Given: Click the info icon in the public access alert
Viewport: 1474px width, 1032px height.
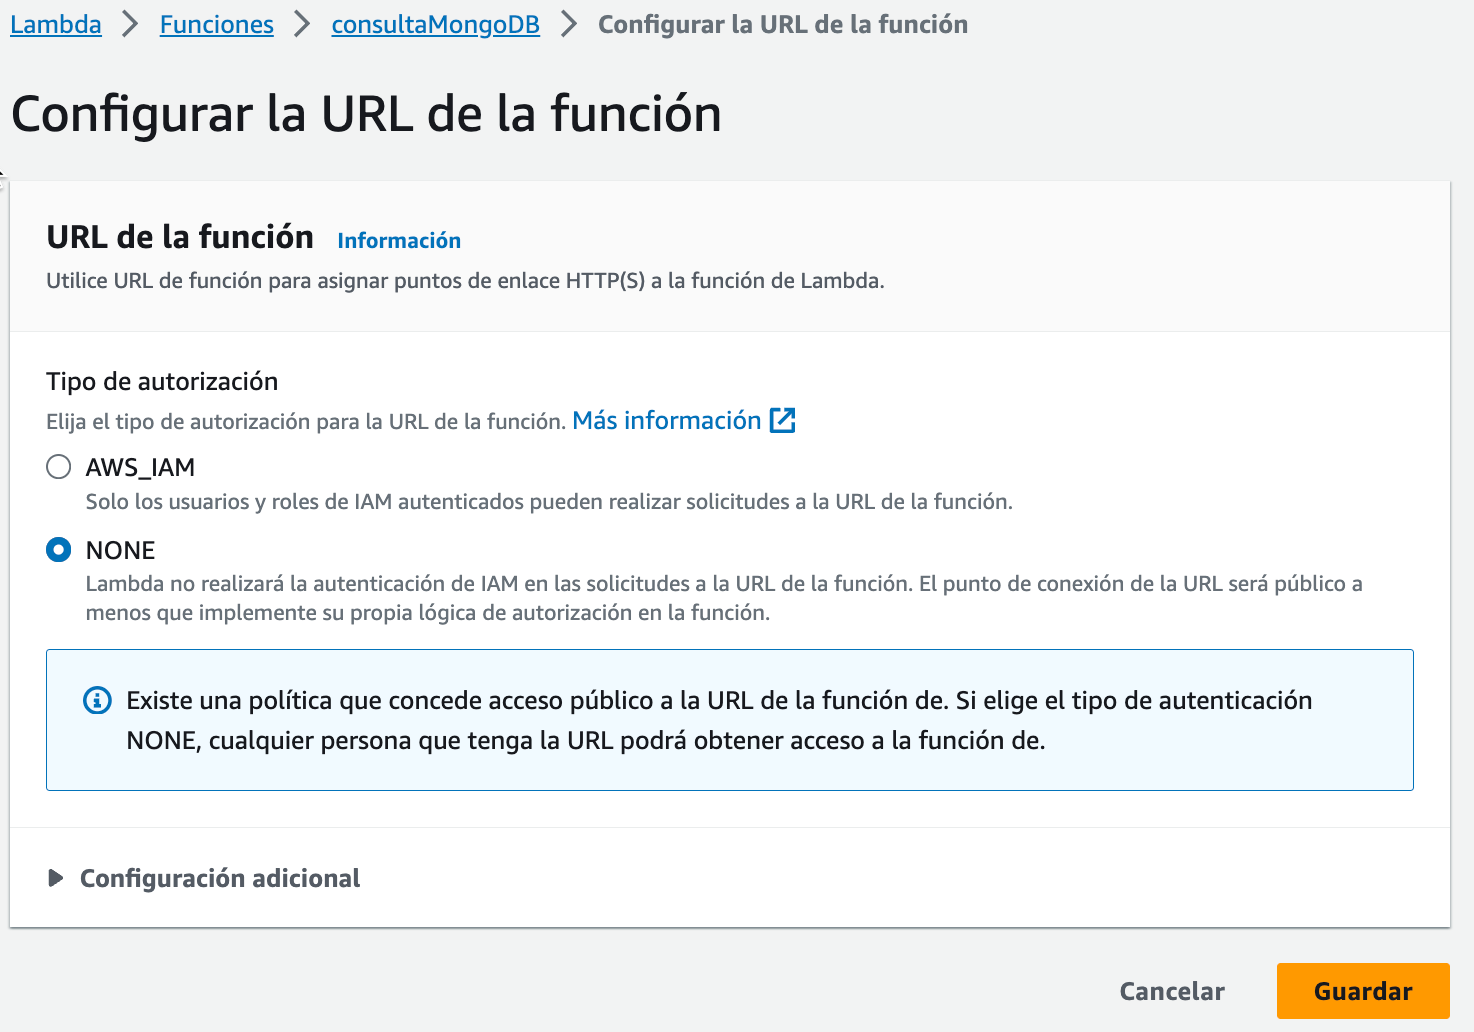Looking at the screenshot, I should (x=97, y=700).
